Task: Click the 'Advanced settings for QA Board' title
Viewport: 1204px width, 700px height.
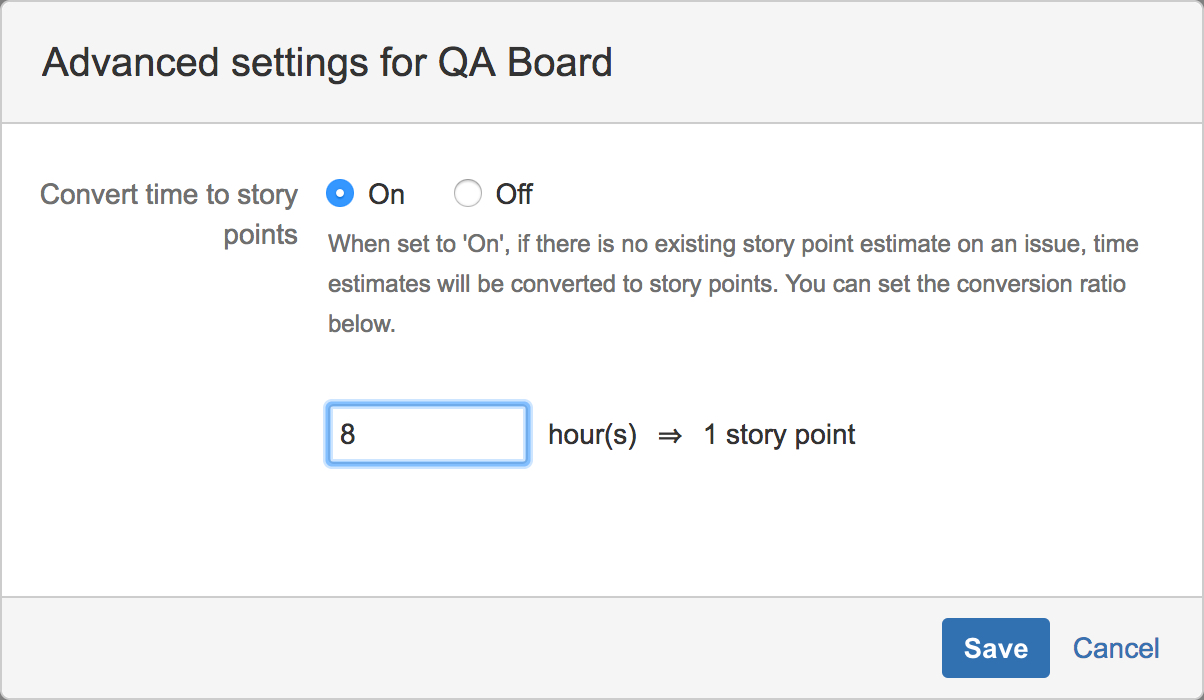Action: [327, 63]
